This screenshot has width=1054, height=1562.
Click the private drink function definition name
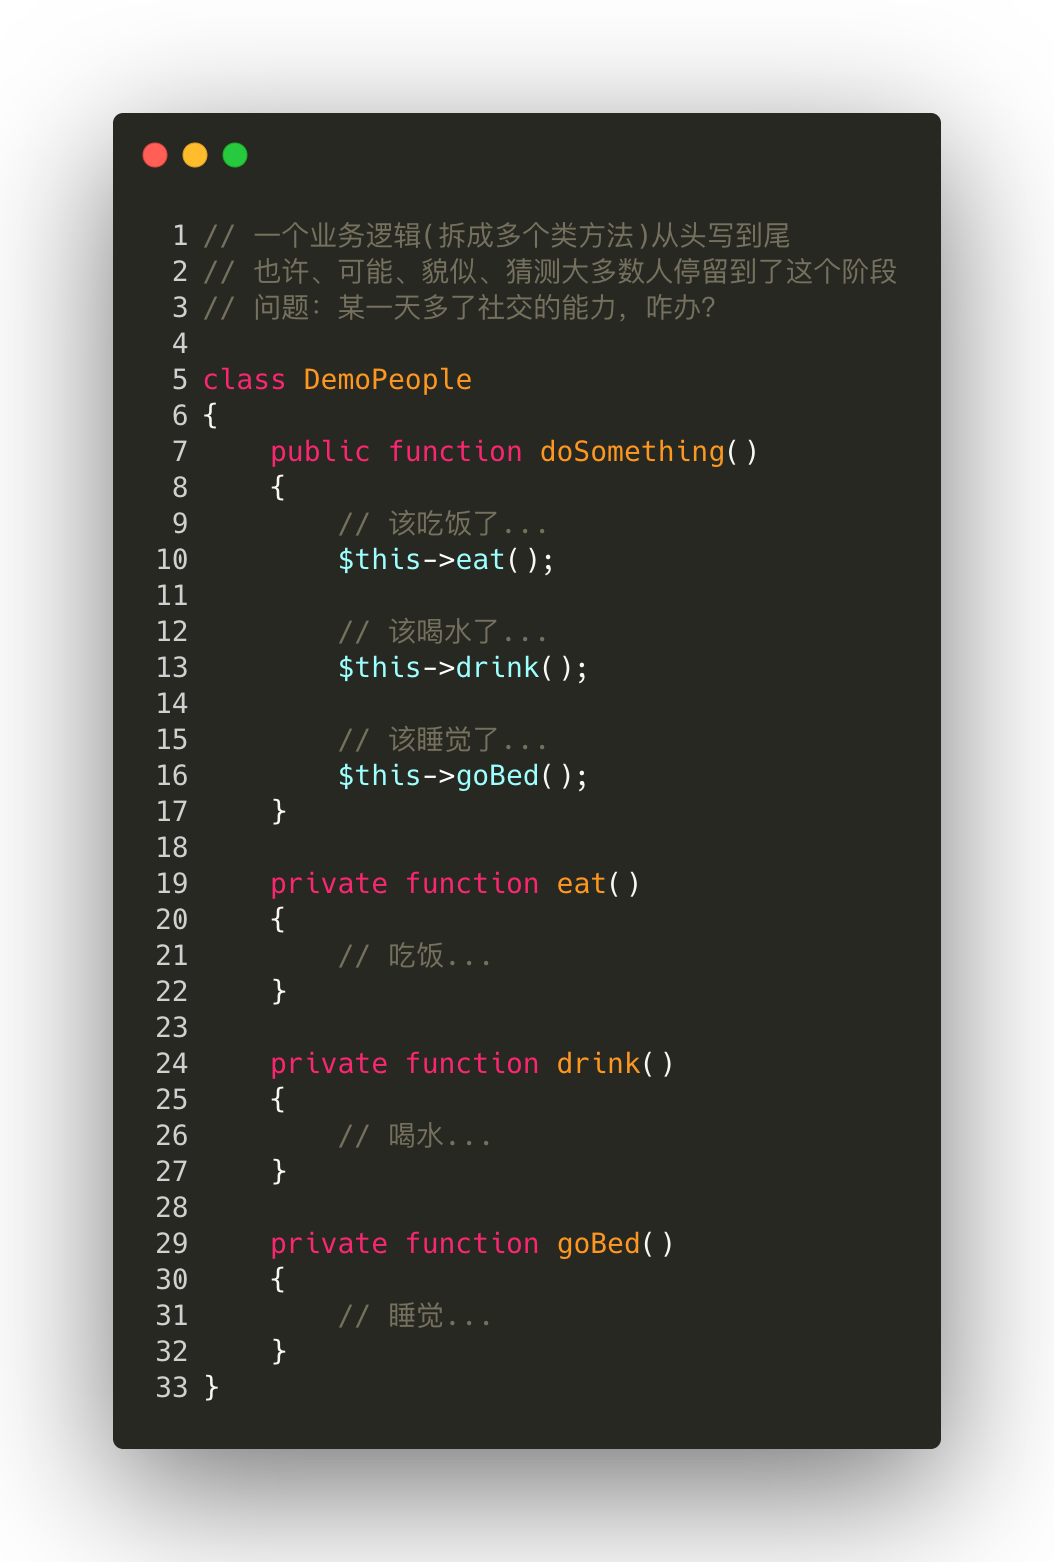click(x=598, y=1064)
